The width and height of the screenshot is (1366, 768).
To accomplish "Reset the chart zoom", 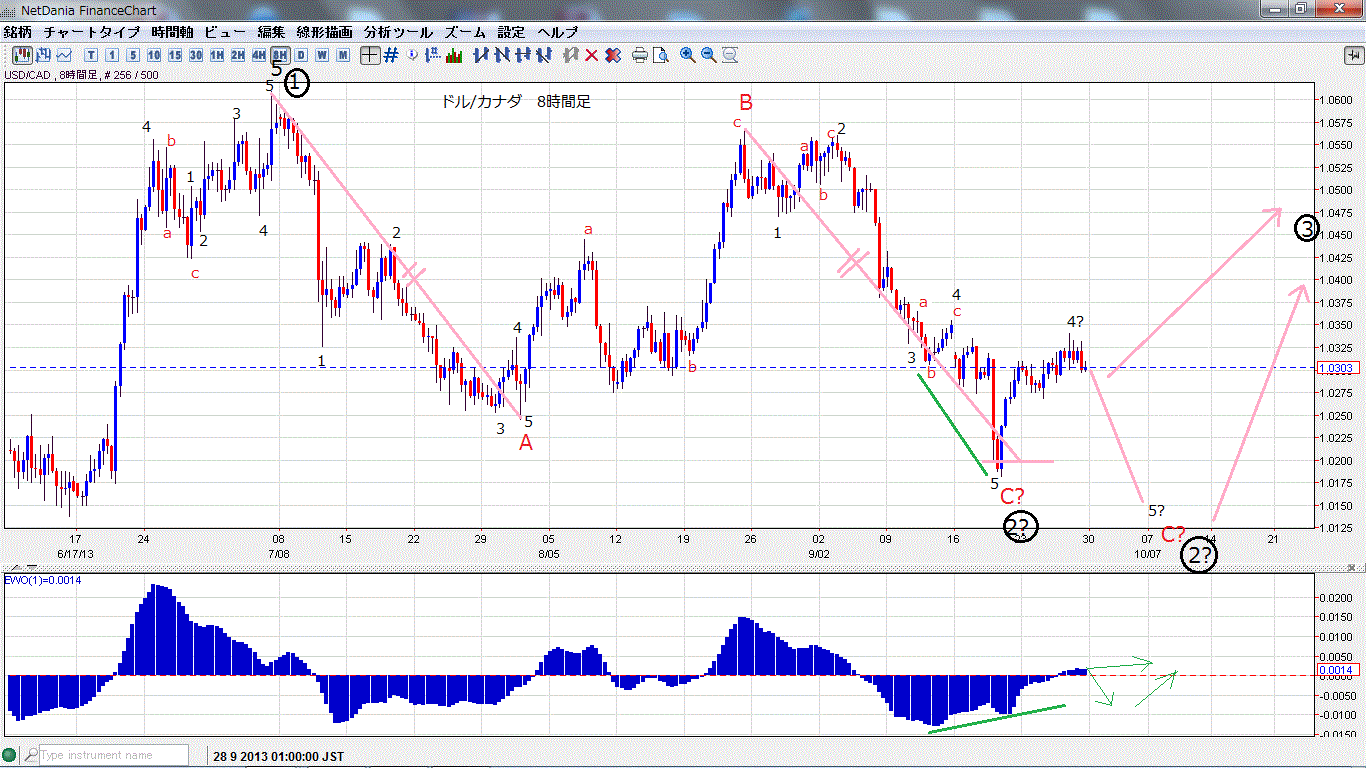I will (730, 55).
